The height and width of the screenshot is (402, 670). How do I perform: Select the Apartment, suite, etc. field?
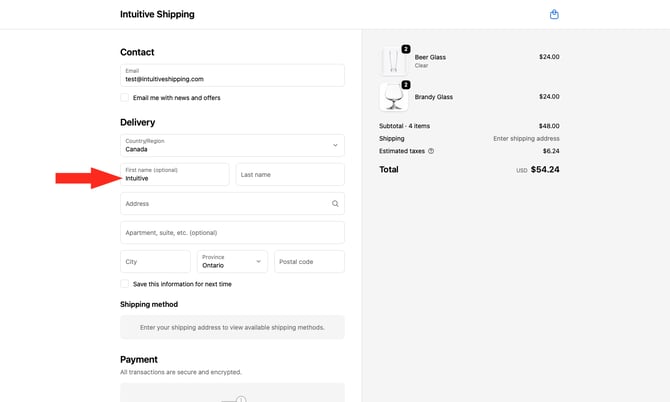click(x=232, y=232)
